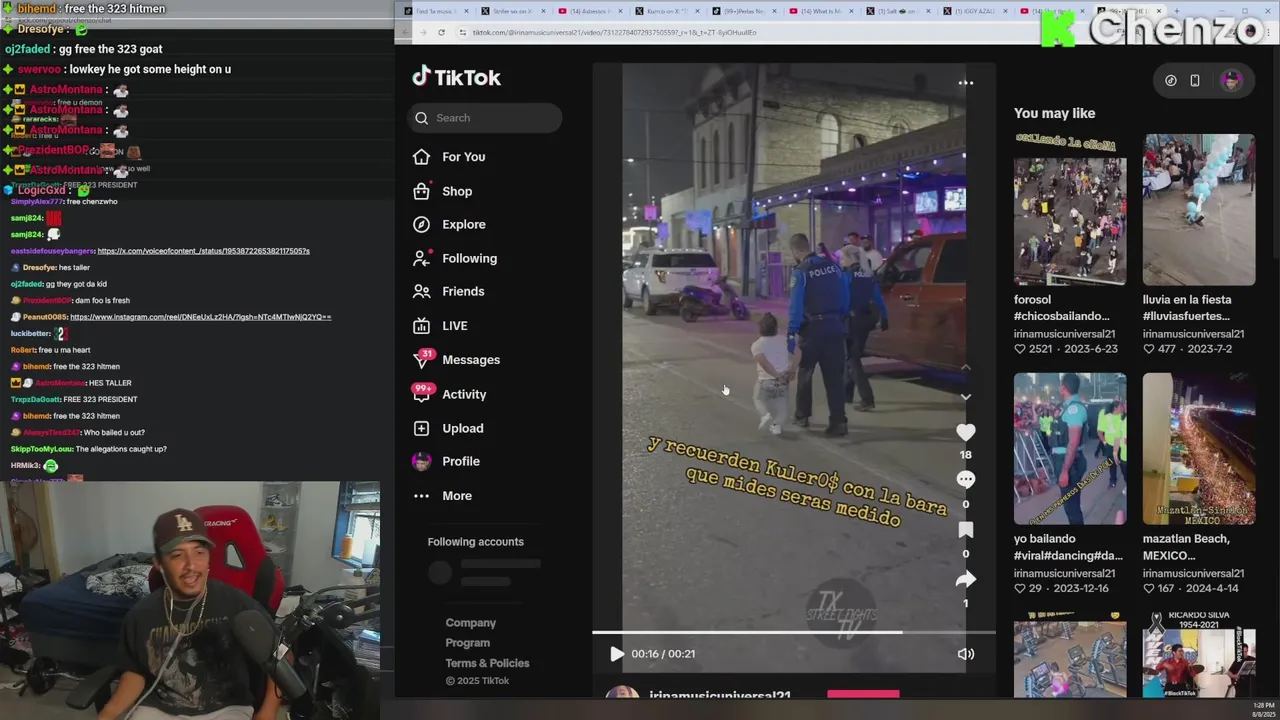1280x720 pixels.
Task: Click the Shop bag icon
Action: point(422,191)
